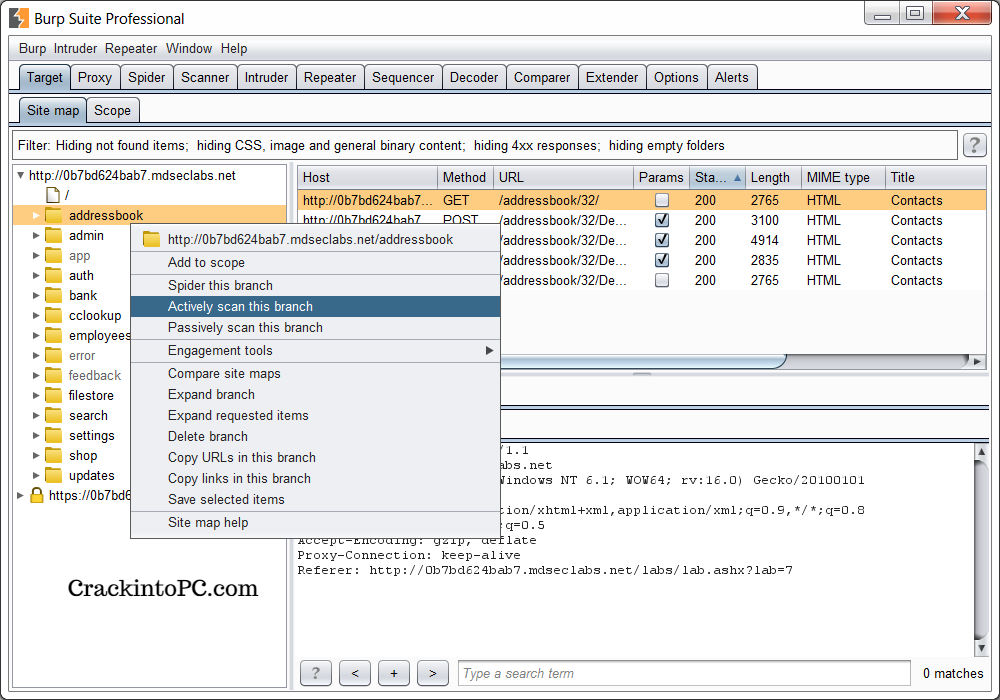Viewport: 1000px width, 700px height.
Task: Choose Passively scan this branch
Action: [x=315, y=328]
